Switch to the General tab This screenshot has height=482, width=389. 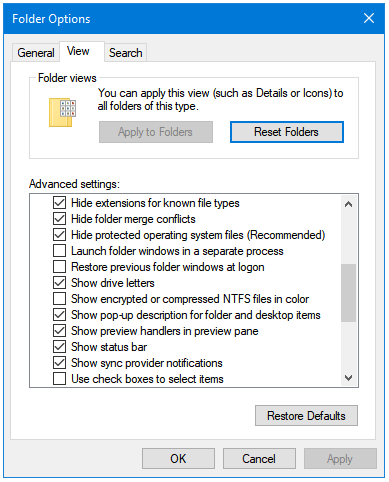(x=36, y=53)
